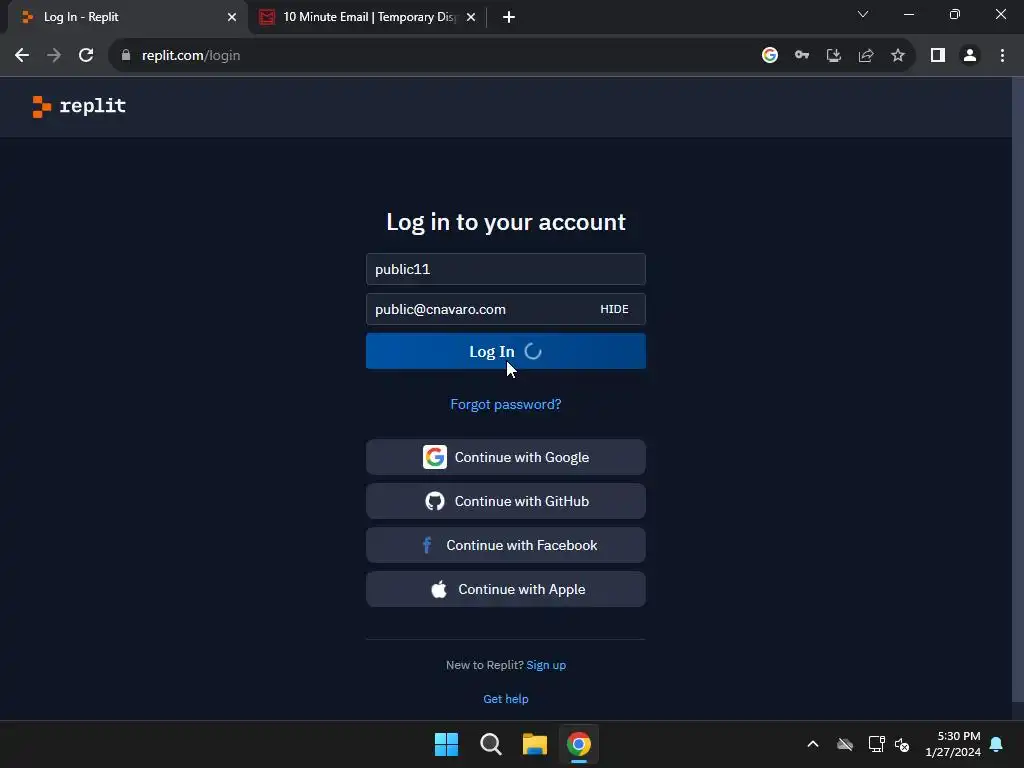The image size is (1024, 768).
Task: Continue with Google sign-in
Action: coord(505,457)
